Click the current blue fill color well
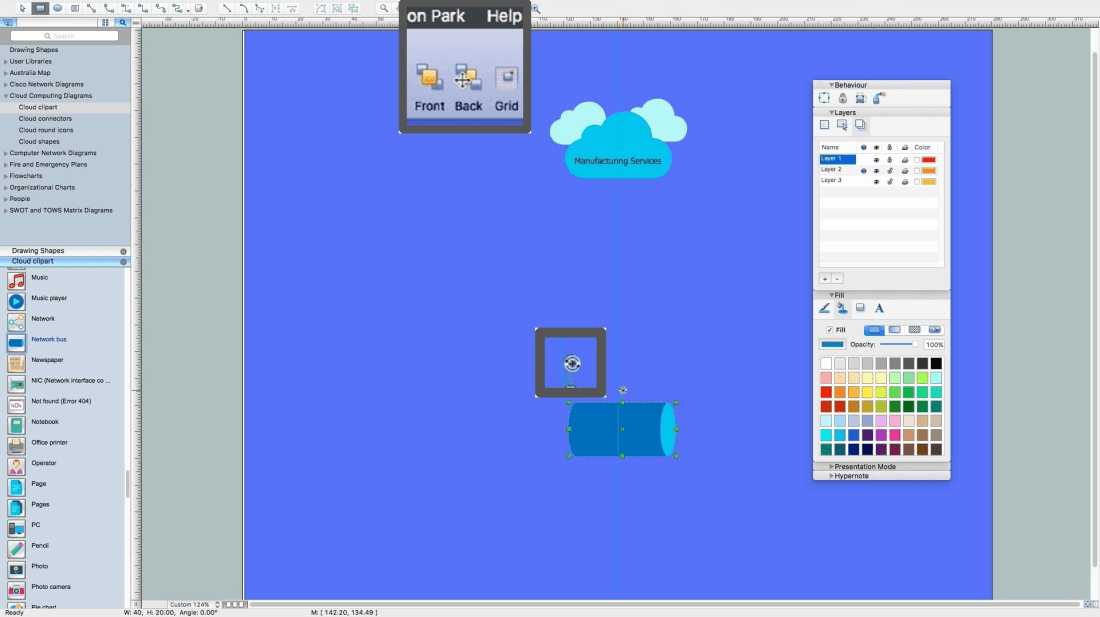This screenshot has width=1100, height=617. (x=832, y=344)
